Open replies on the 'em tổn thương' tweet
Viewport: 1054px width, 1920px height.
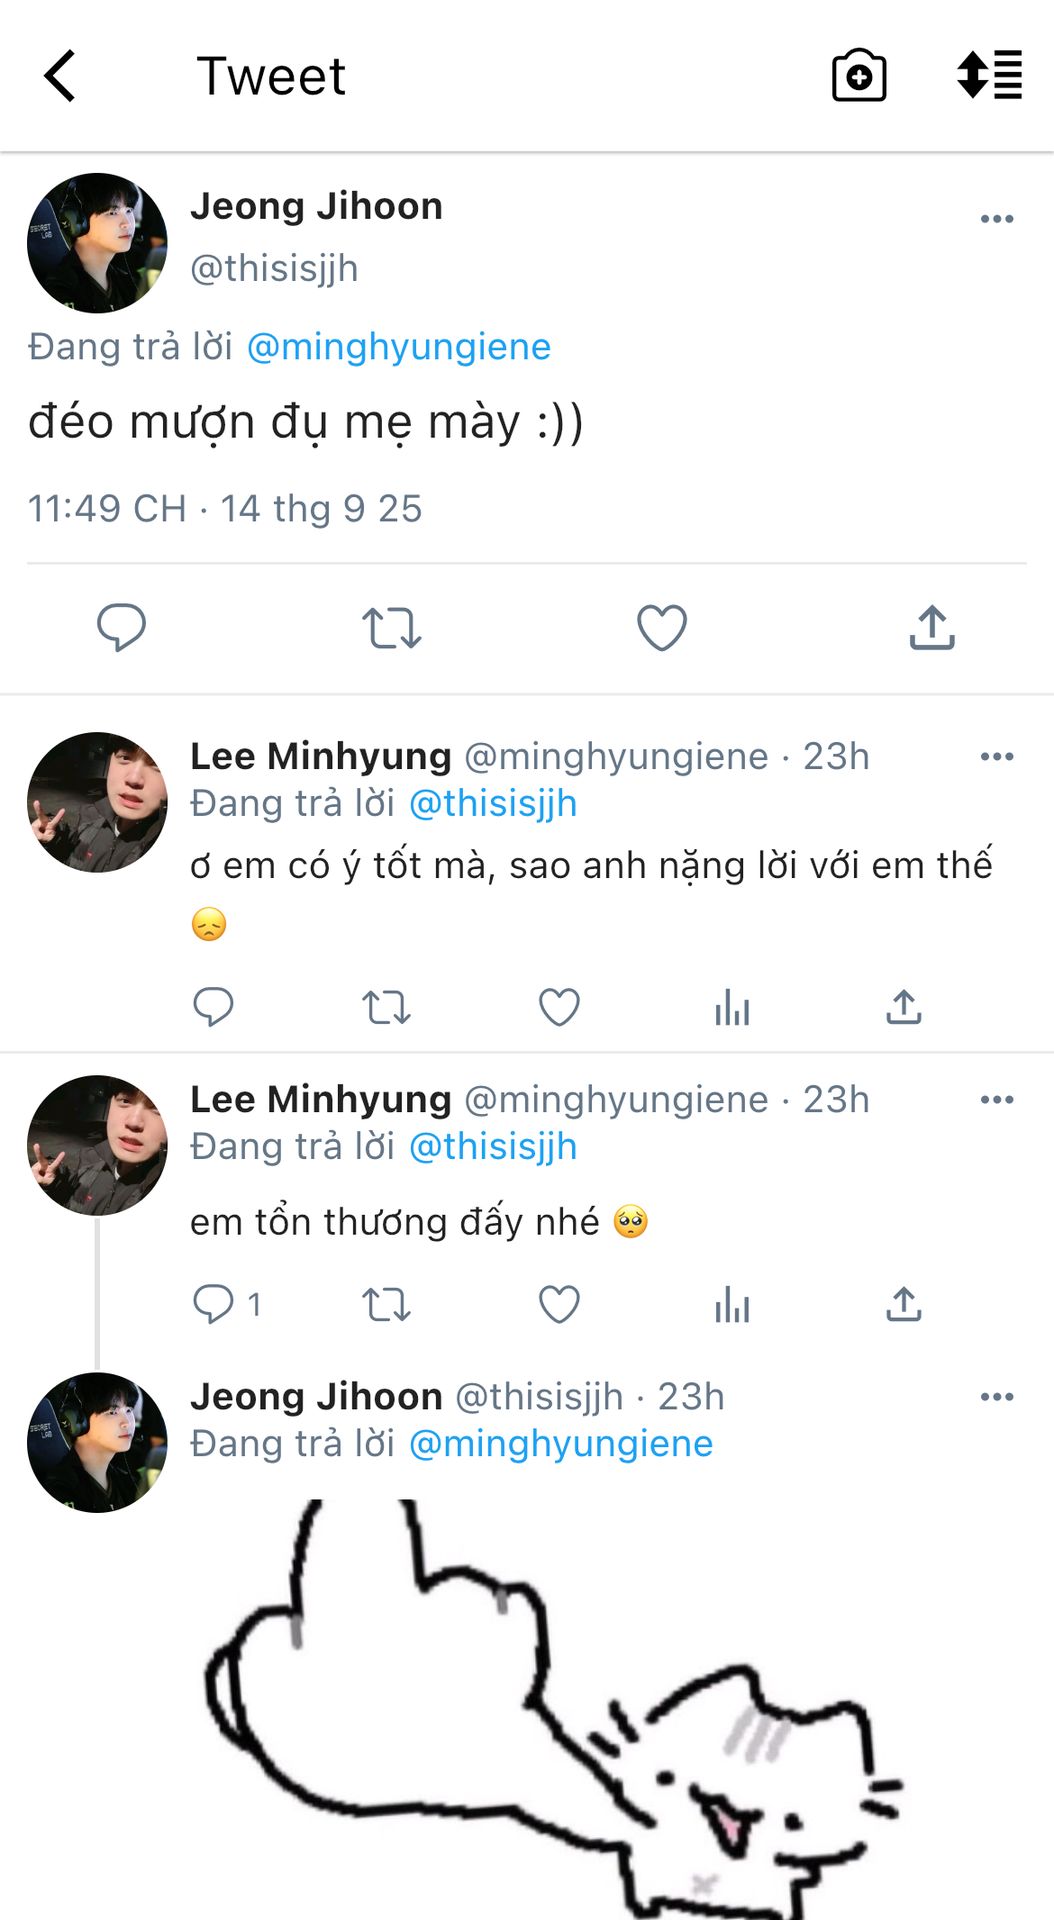point(213,1304)
